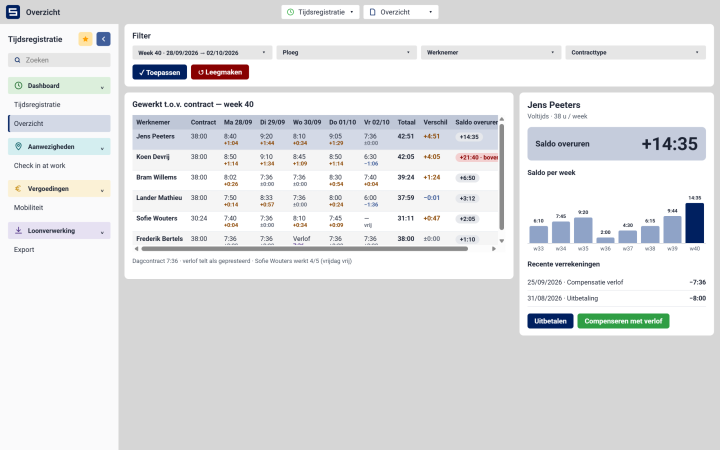This screenshot has width=720, height=450.
Task: Click the document icon in Overzicht dropdown
Action: [372, 12]
